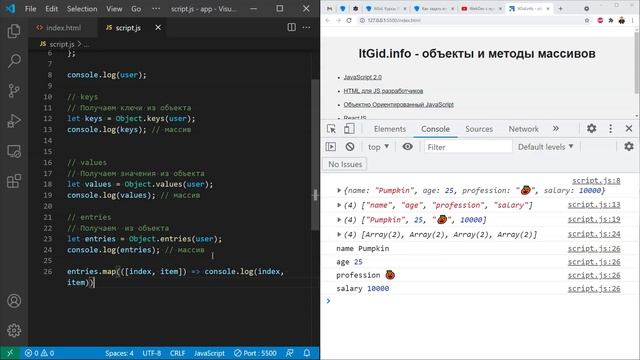
Task: Click the No Issues button
Action: coord(345,164)
